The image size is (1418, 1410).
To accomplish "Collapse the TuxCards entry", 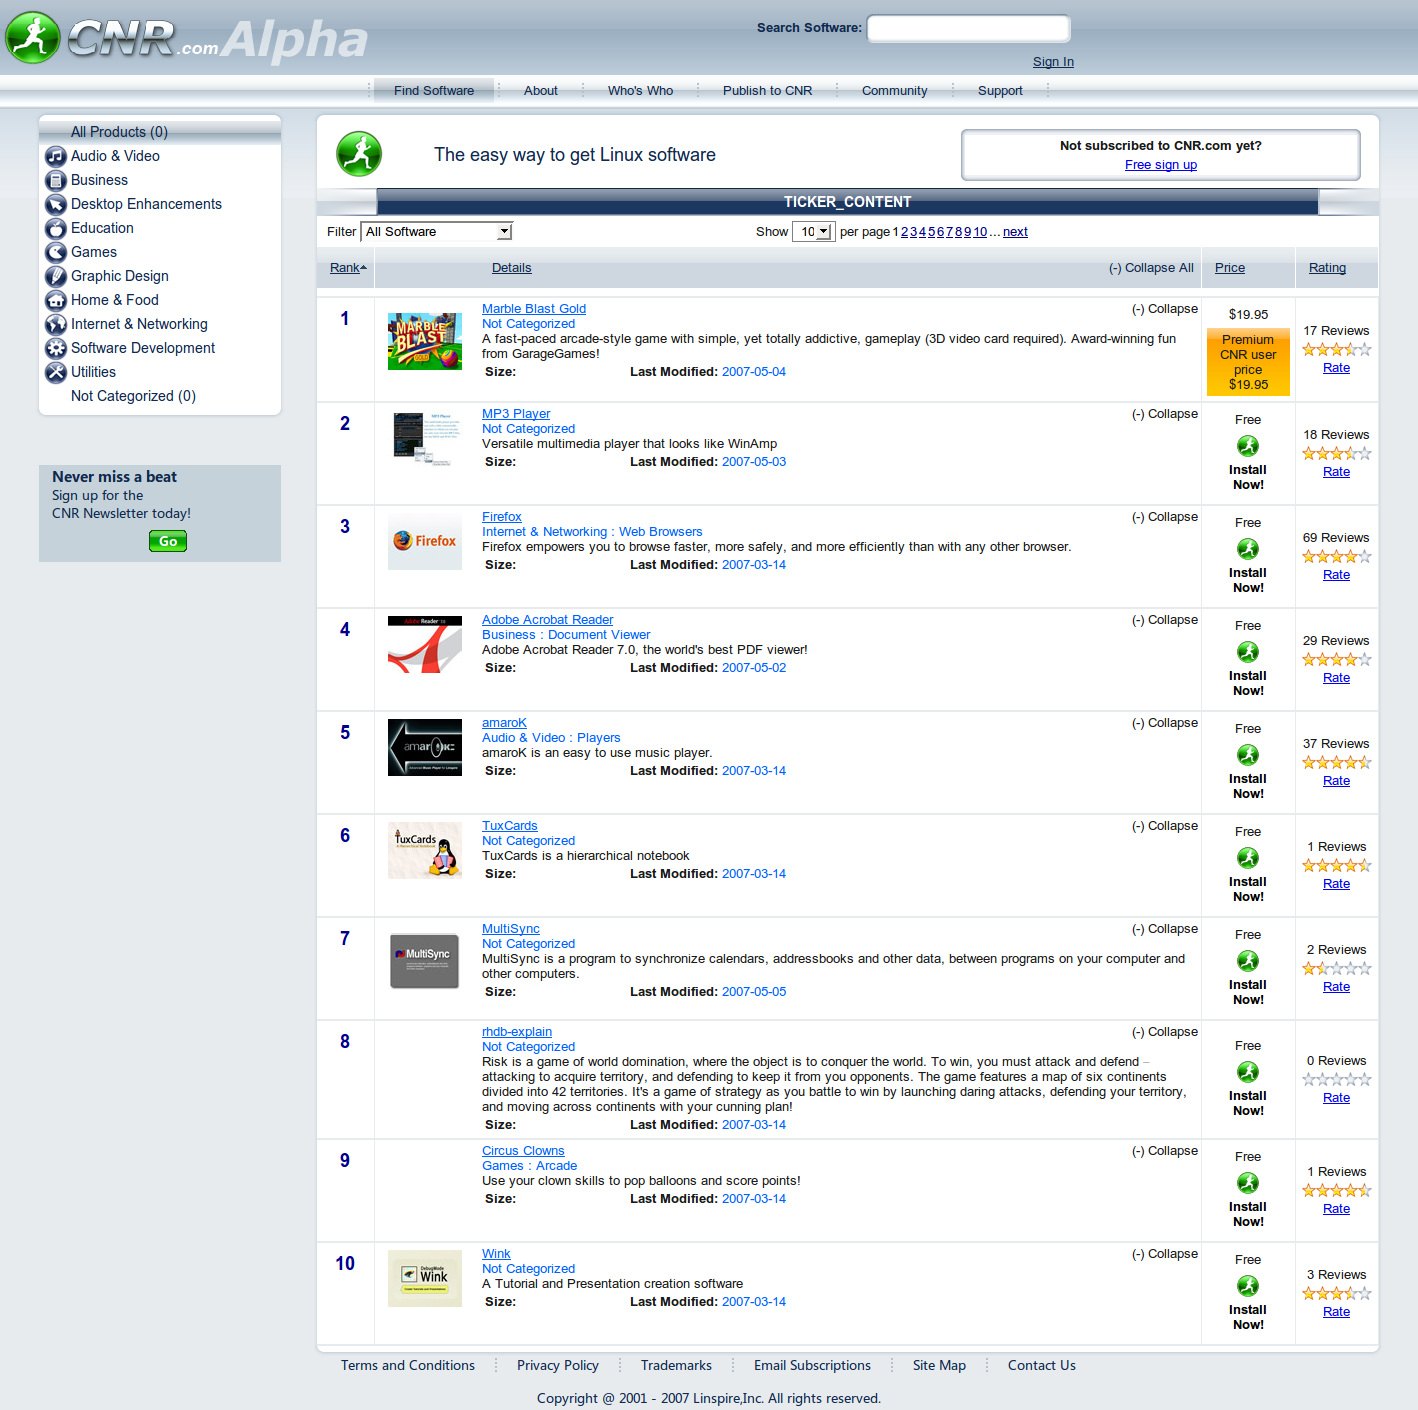I will (x=1165, y=826).
